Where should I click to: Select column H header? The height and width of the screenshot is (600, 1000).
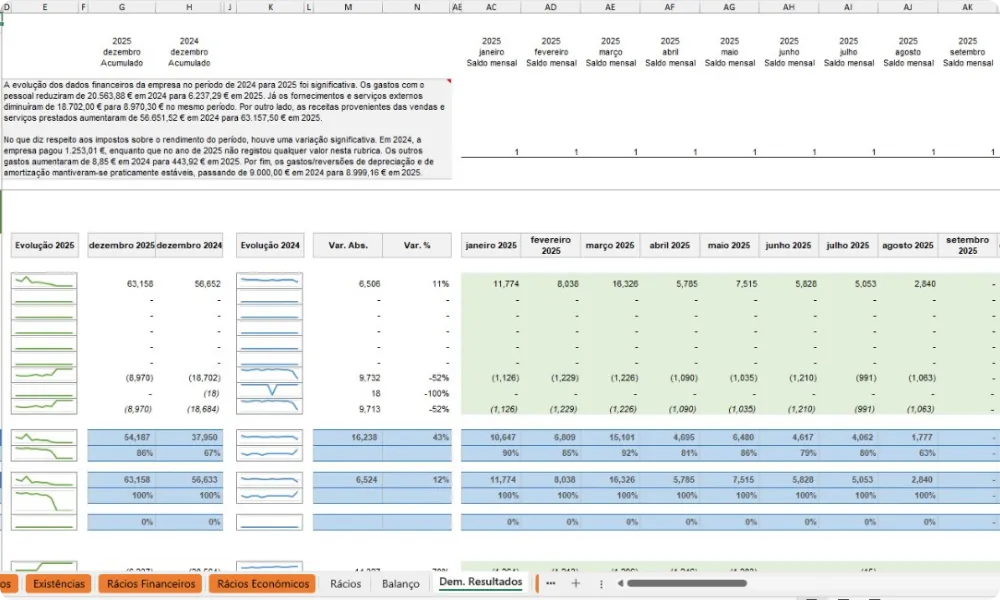(x=189, y=7)
